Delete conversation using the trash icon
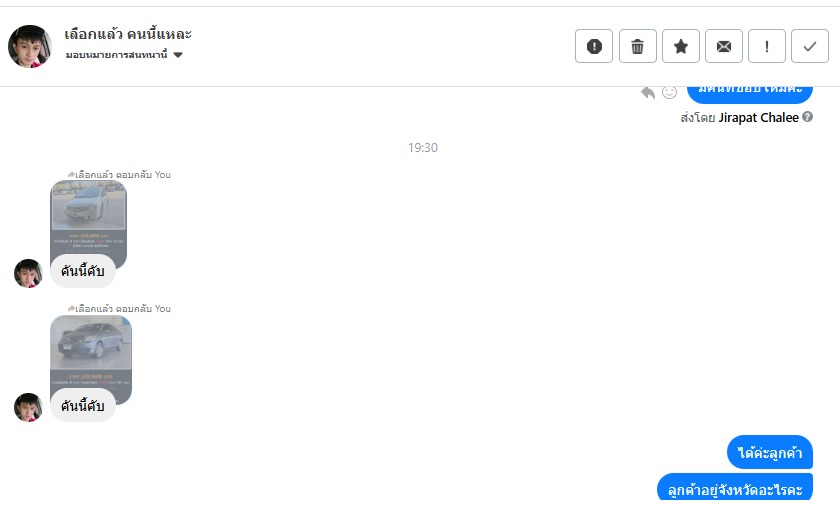 pos(637,46)
